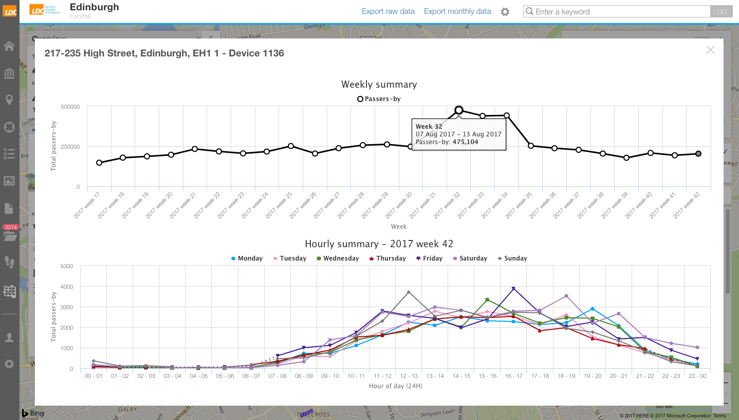Open the Home icon in the sidebar

pos(9,46)
